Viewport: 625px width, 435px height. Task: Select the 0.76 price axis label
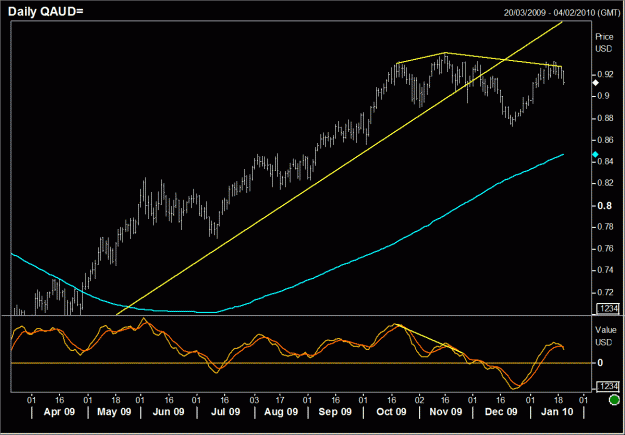(x=603, y=249)
